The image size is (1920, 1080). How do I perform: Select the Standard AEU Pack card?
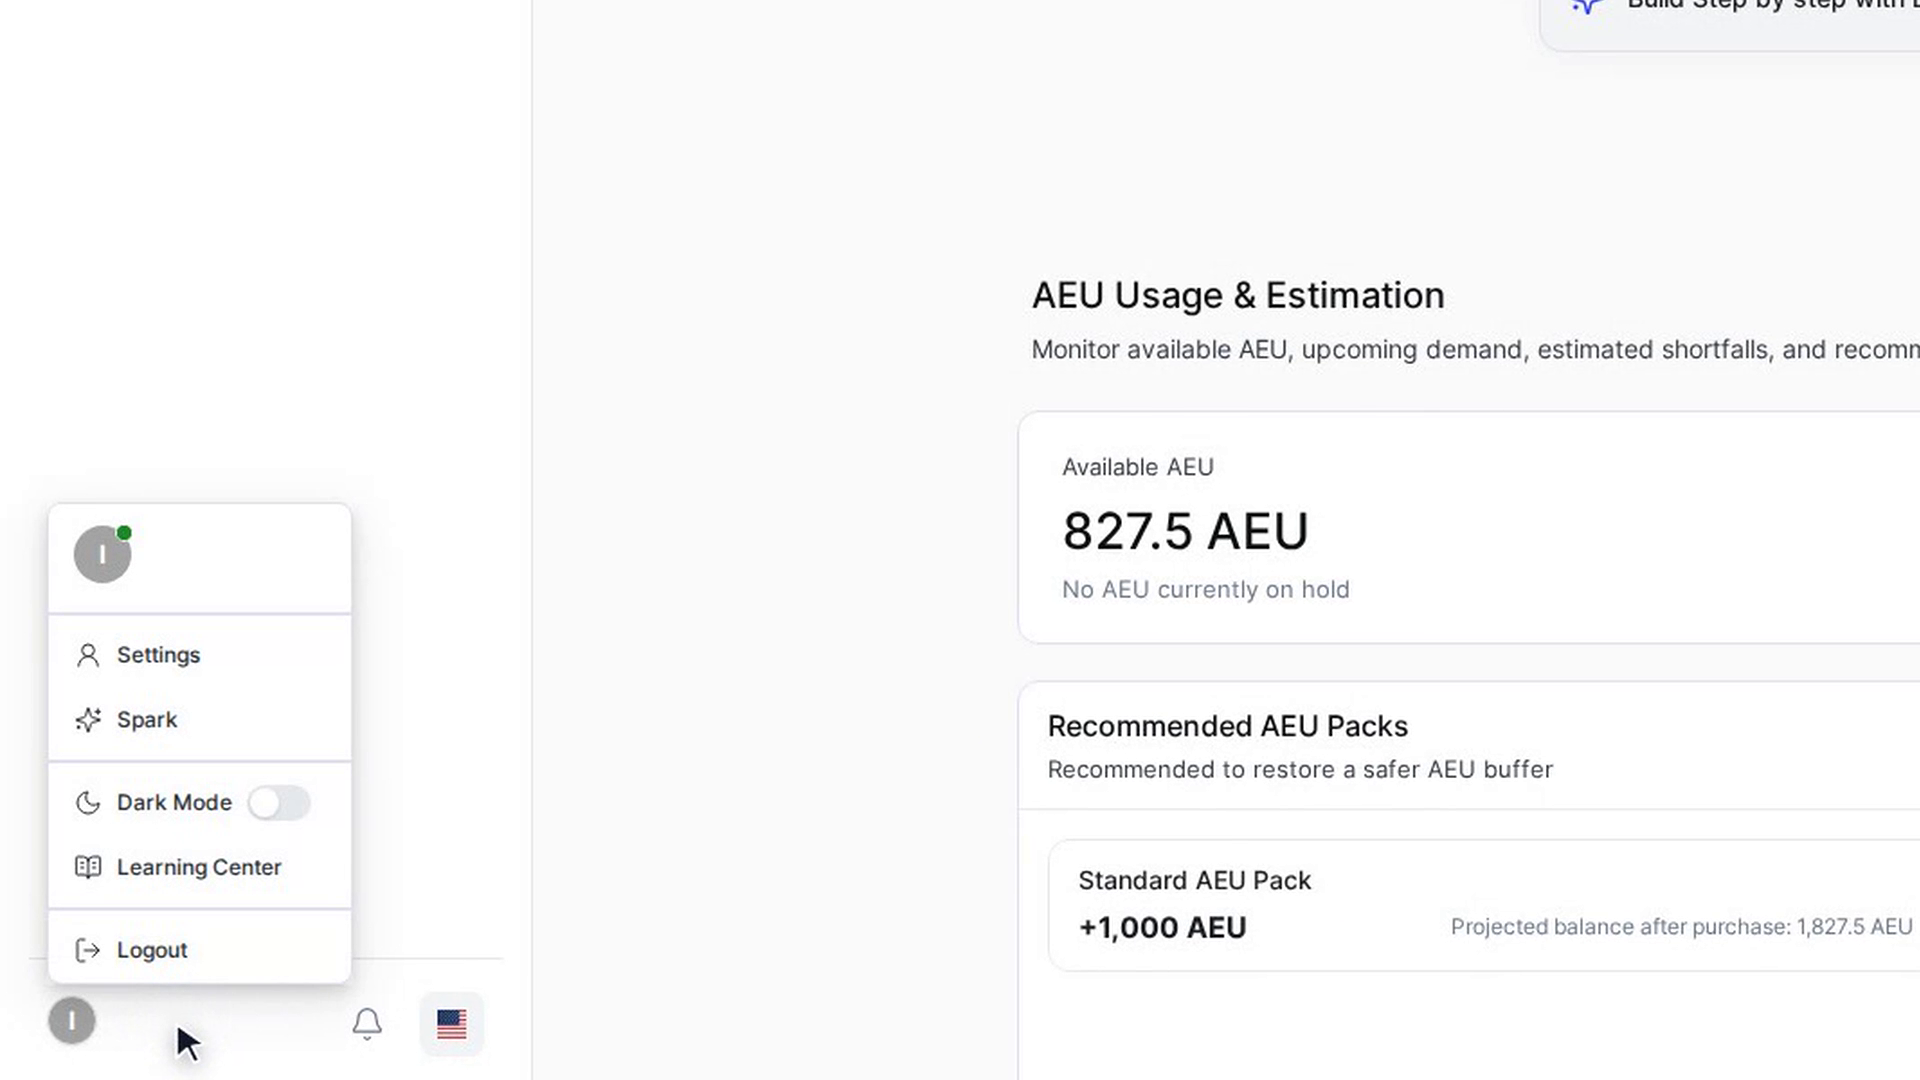(x=1484, y=905)
